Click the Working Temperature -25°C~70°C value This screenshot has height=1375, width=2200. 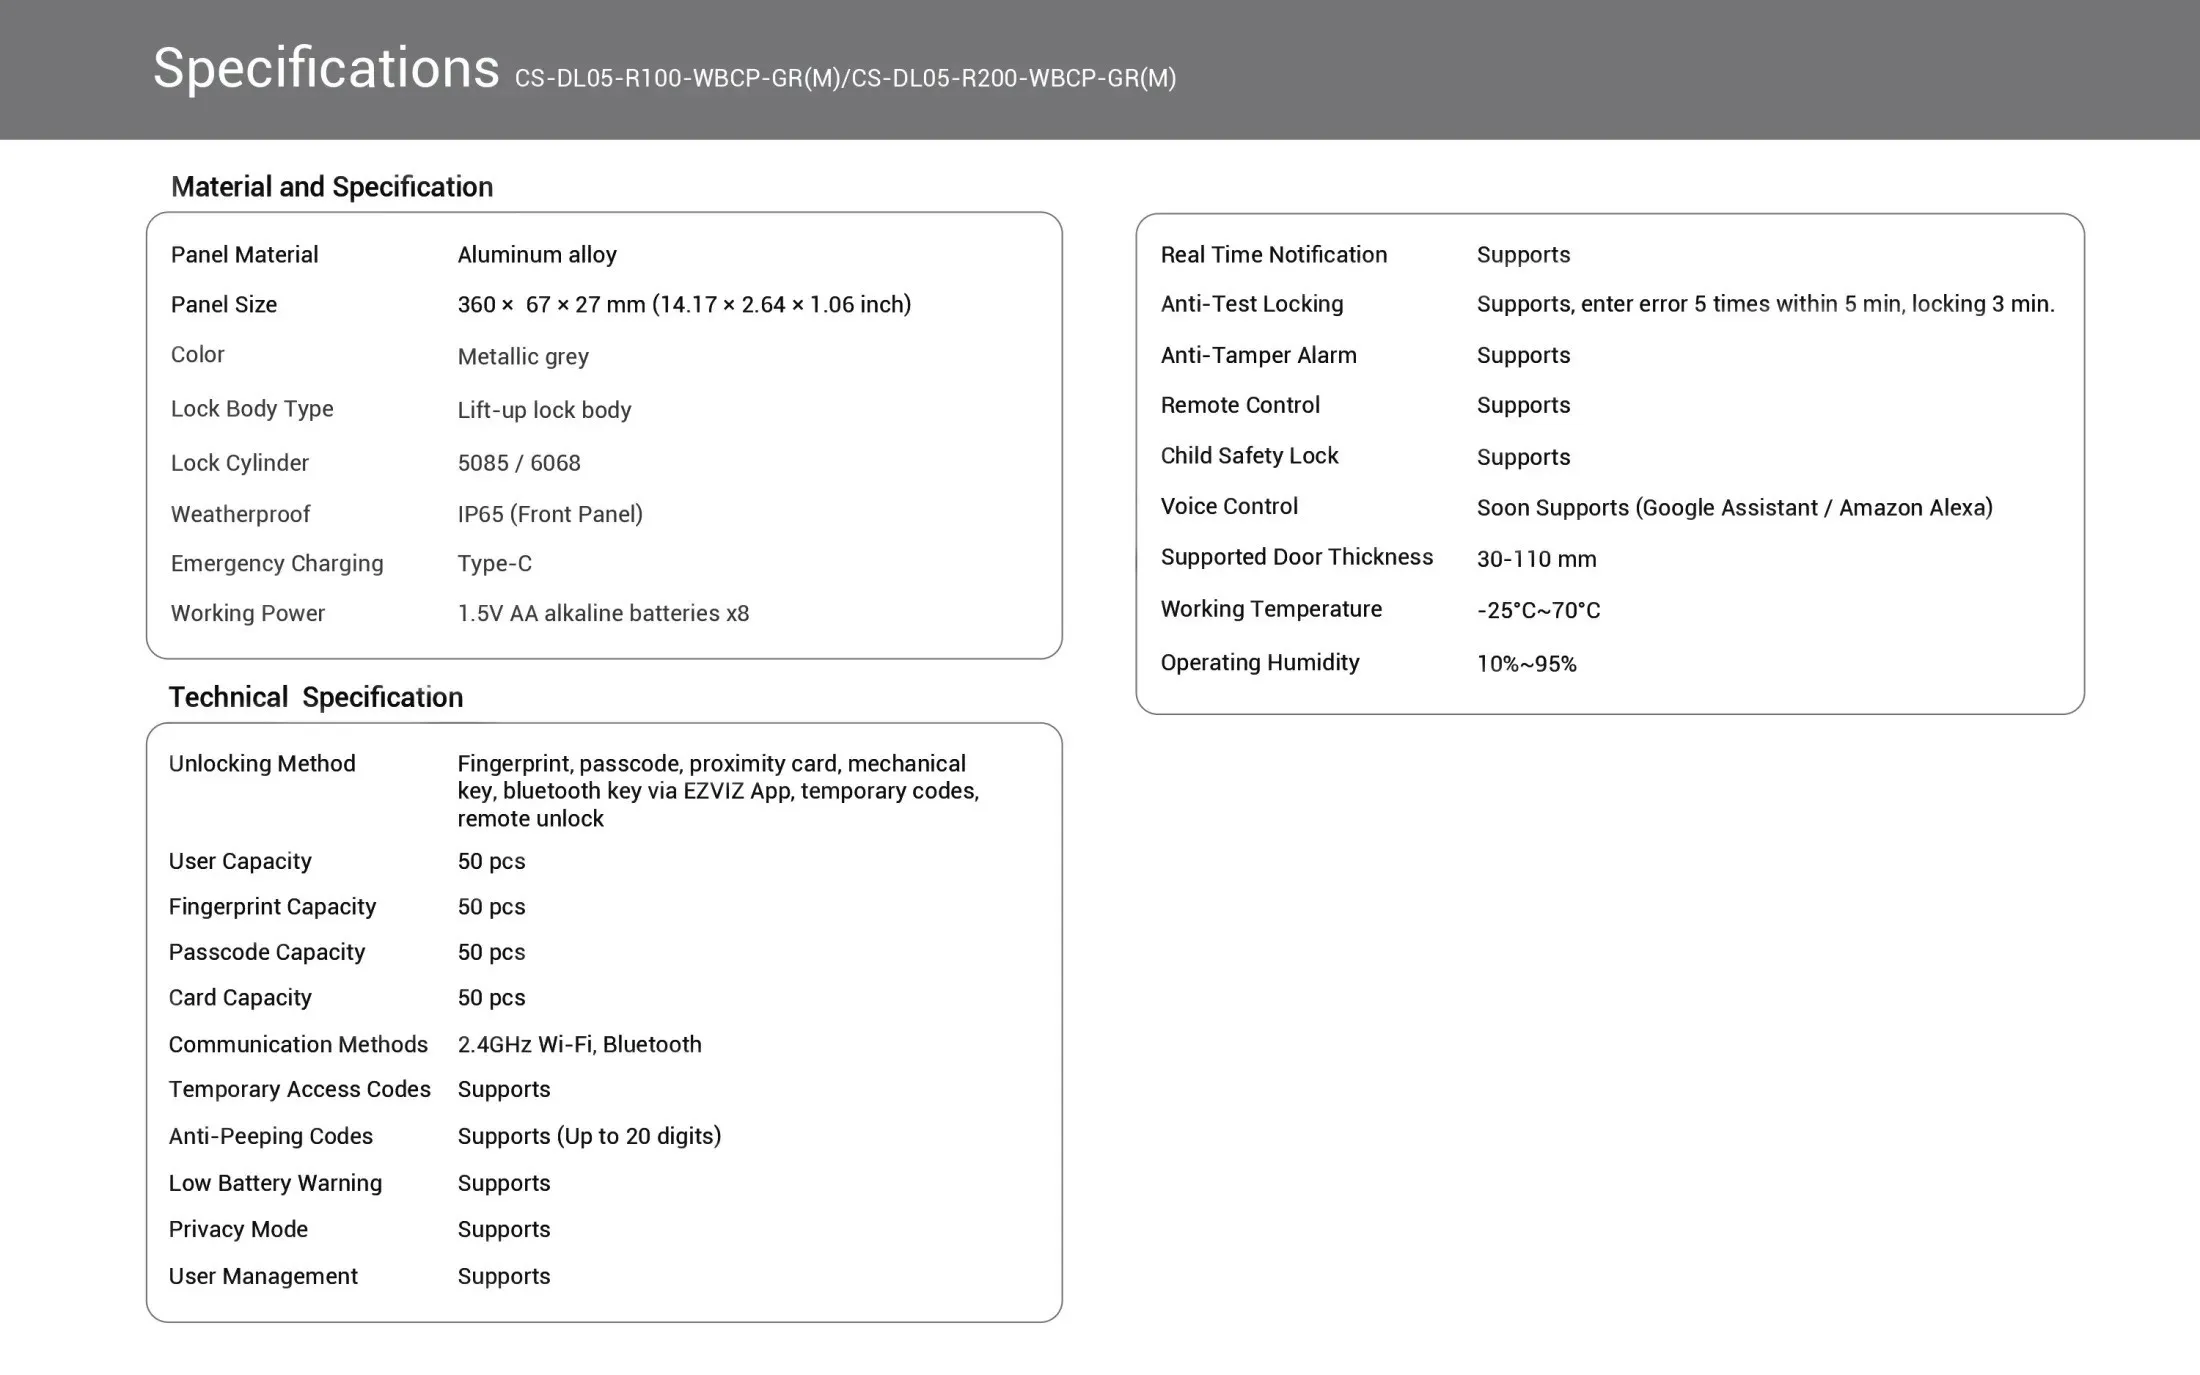[1538, 610]
